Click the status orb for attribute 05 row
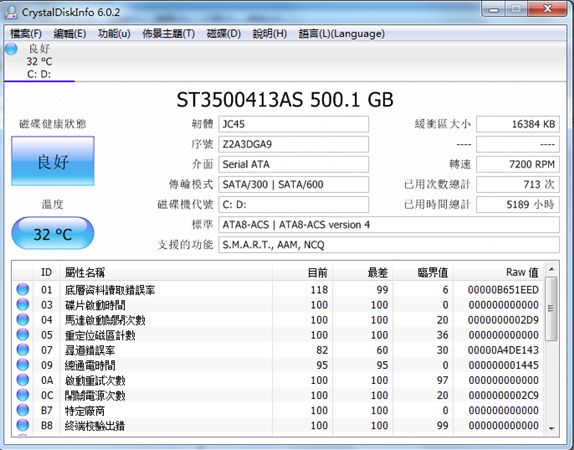 [23, 335]
